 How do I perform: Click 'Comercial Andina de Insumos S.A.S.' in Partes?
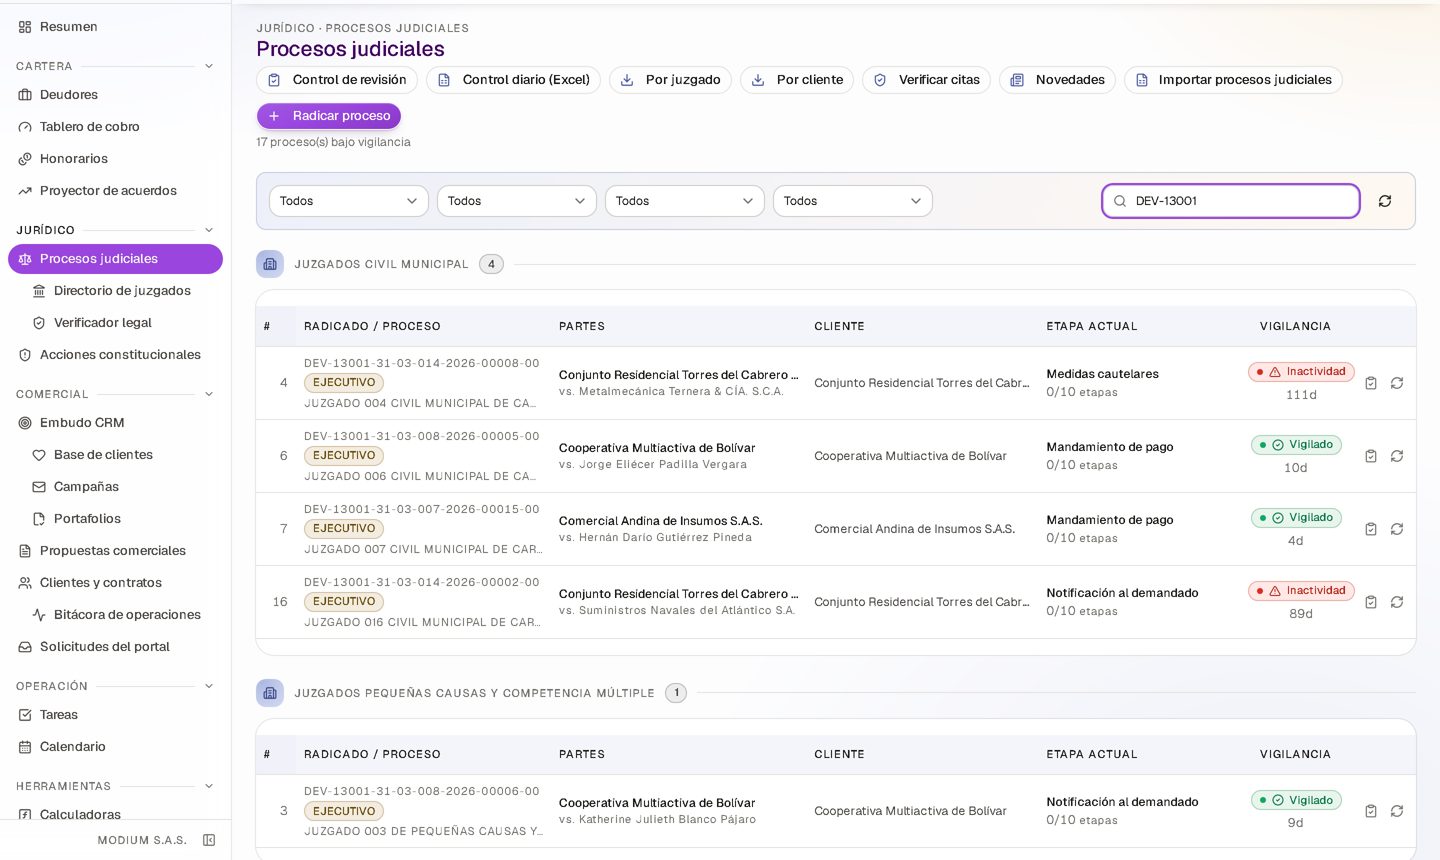tap(661, 521)
